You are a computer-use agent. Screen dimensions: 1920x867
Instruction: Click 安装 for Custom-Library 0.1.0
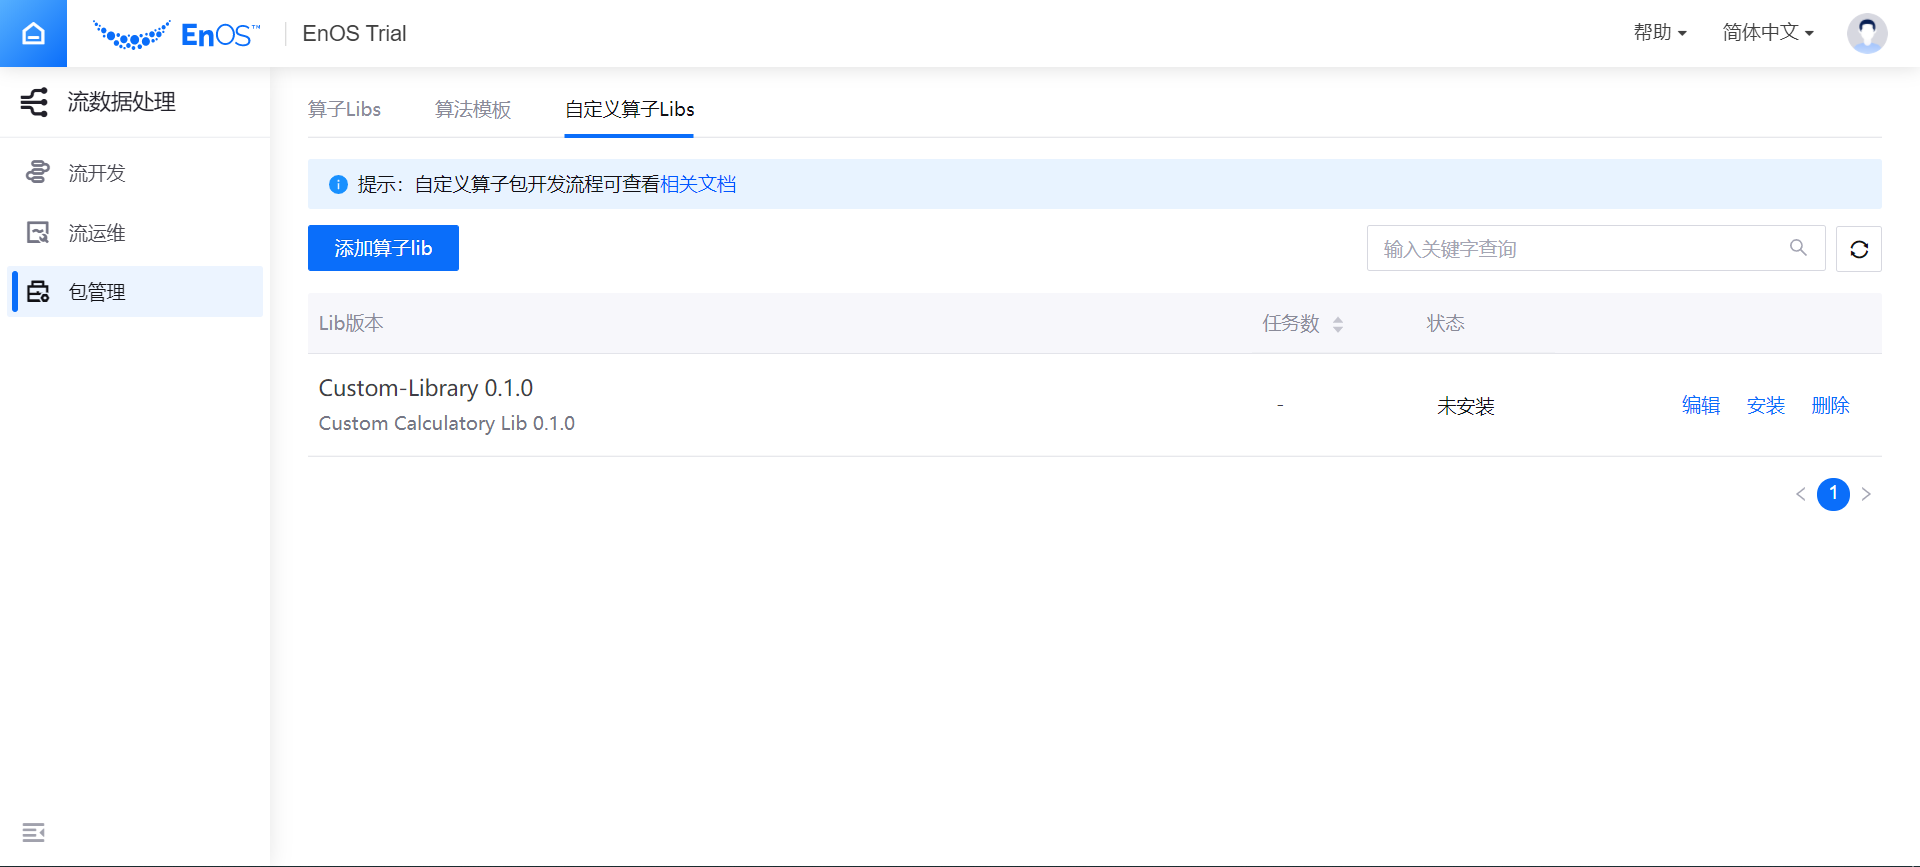(x=1765, y=406)
